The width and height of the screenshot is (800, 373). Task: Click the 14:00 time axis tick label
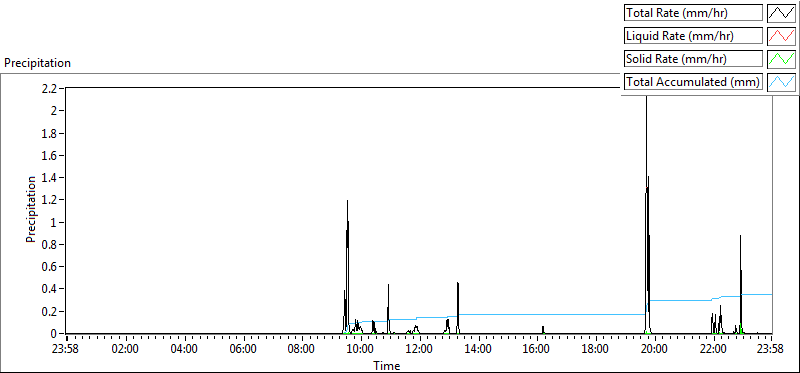479,350
